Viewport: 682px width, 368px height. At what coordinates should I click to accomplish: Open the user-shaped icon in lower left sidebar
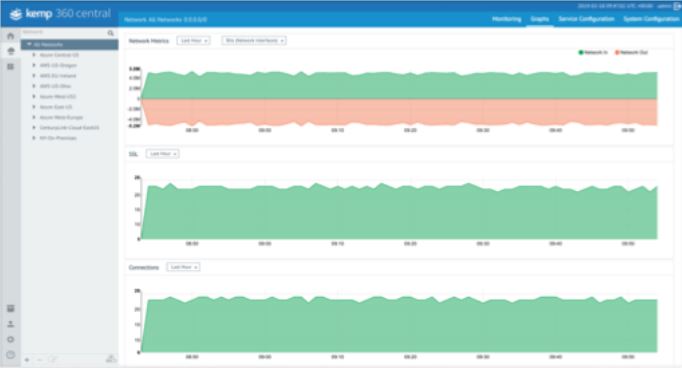(10, 324)
